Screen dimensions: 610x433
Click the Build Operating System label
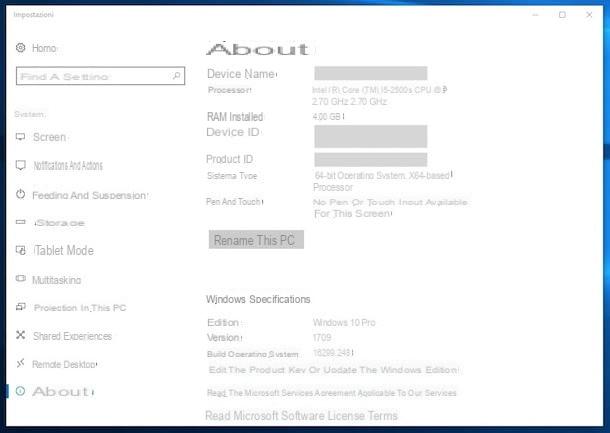[x=253, y=354]
